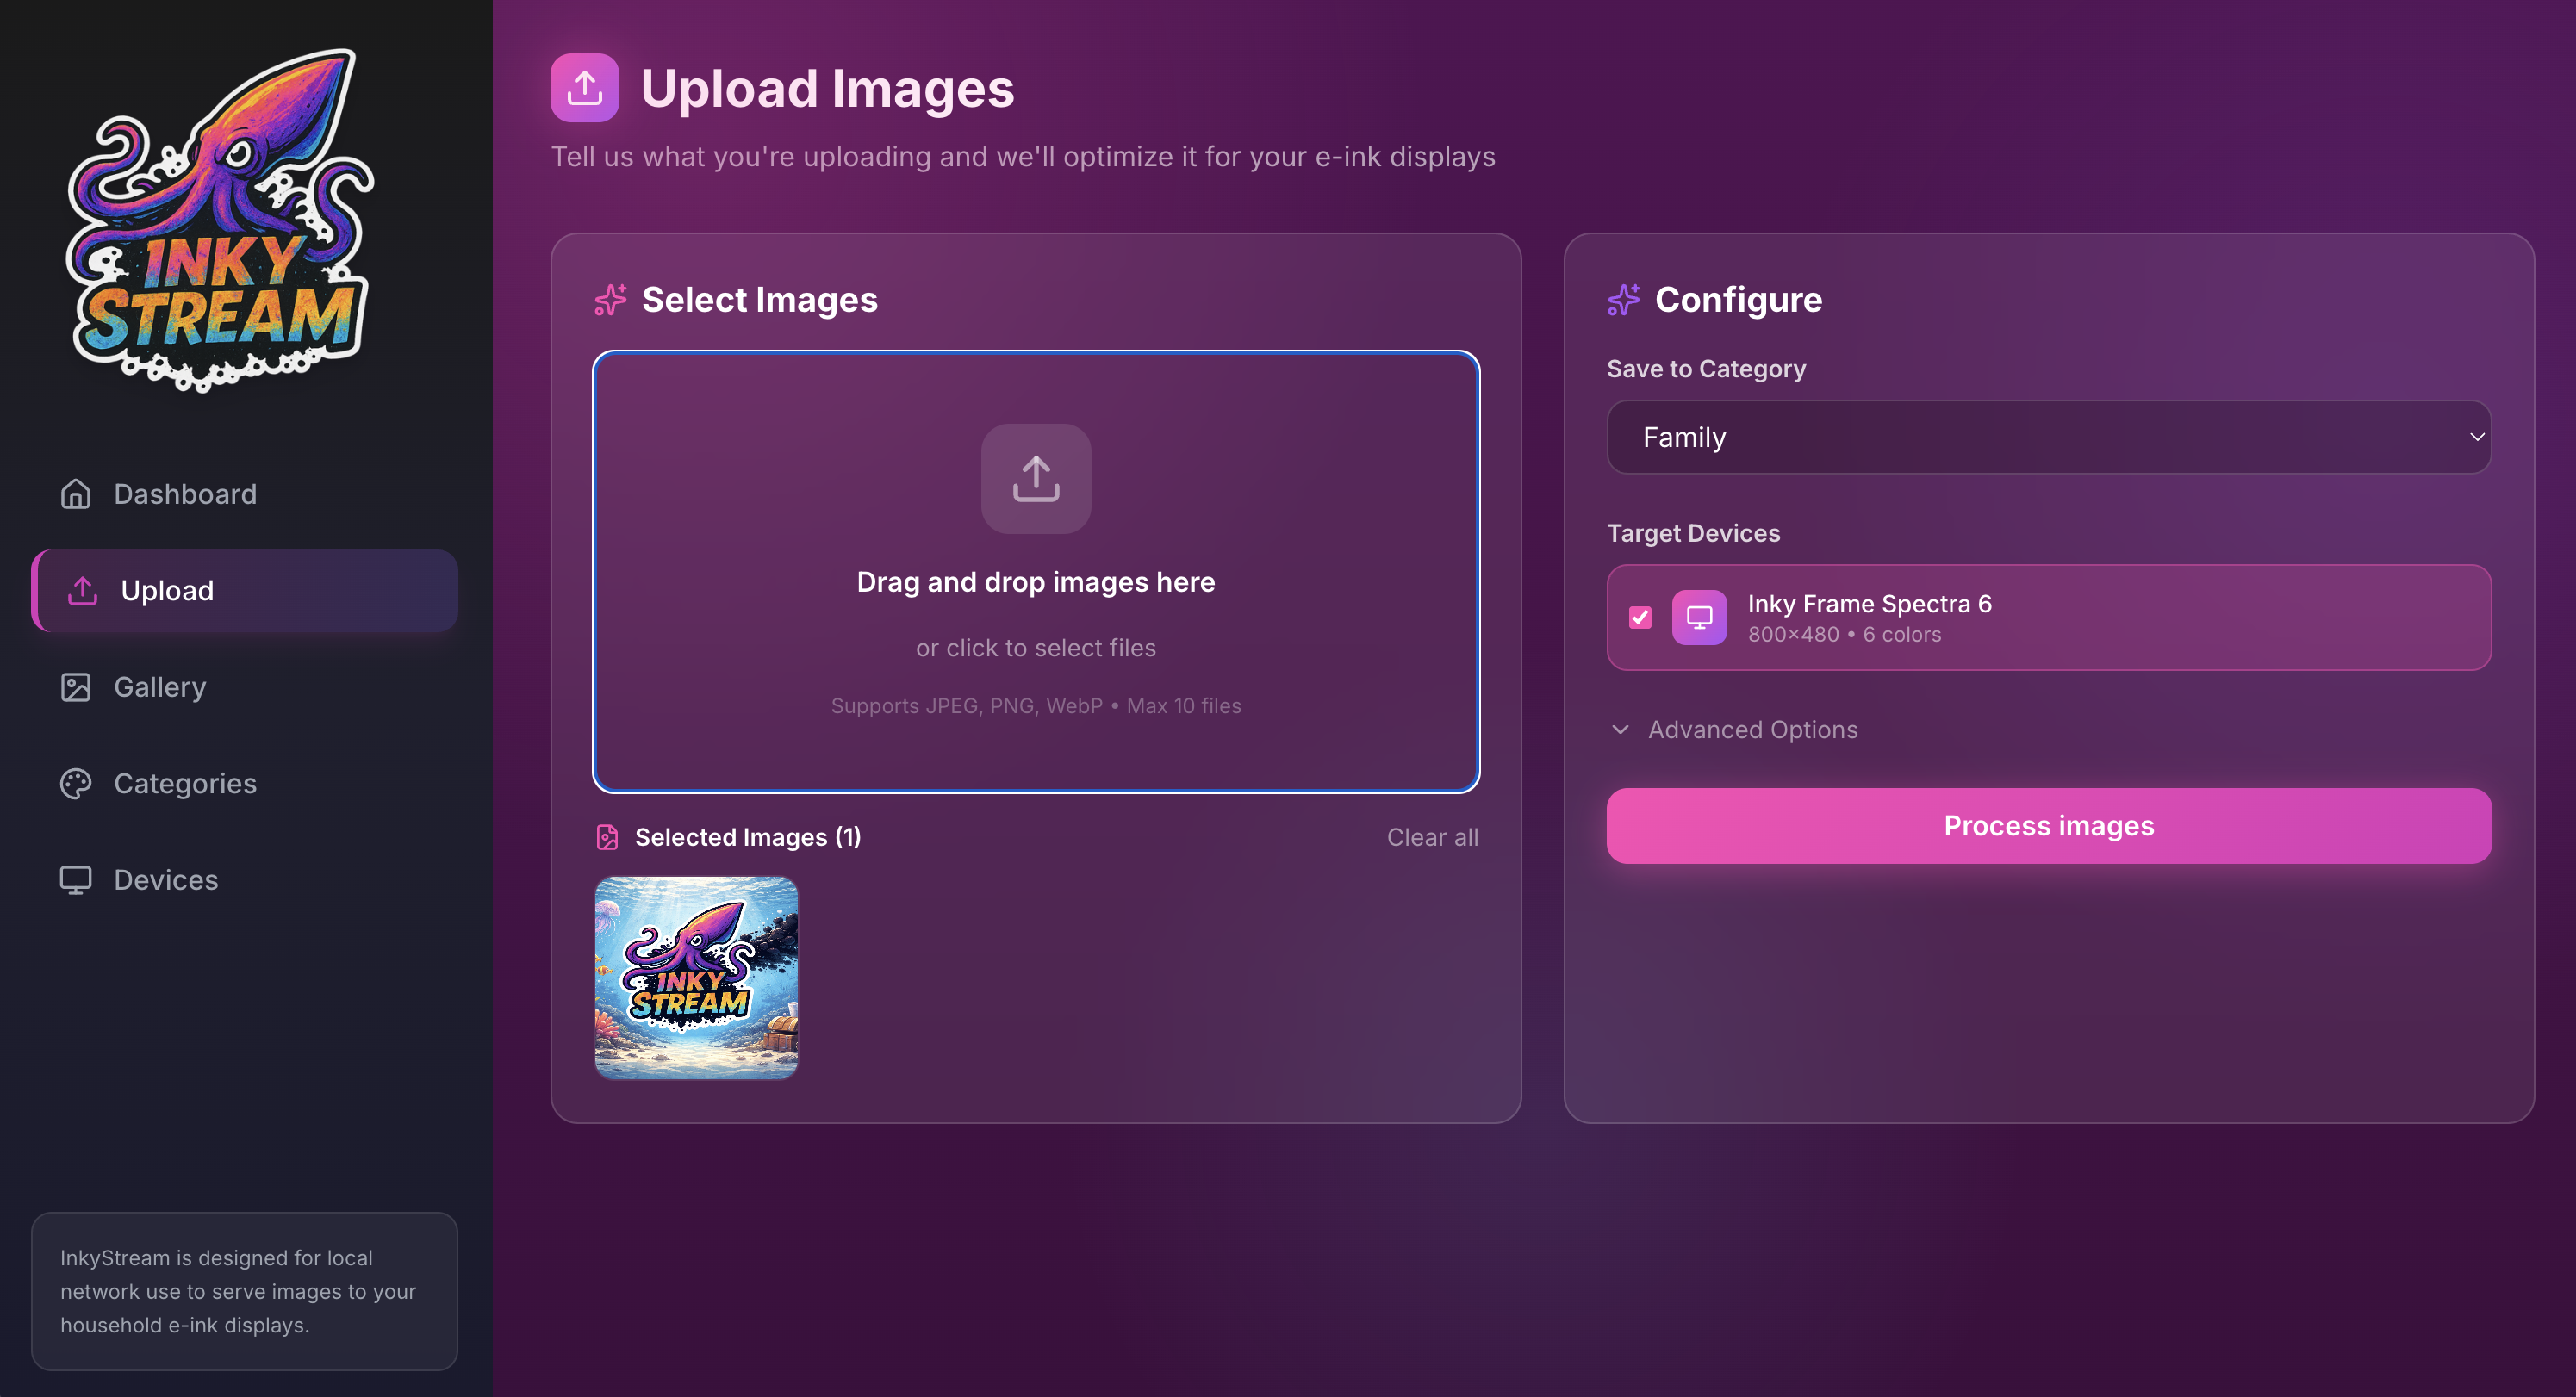
Task: Click the sparkle icon beside Select Images
Action: [x=610, y=299]
